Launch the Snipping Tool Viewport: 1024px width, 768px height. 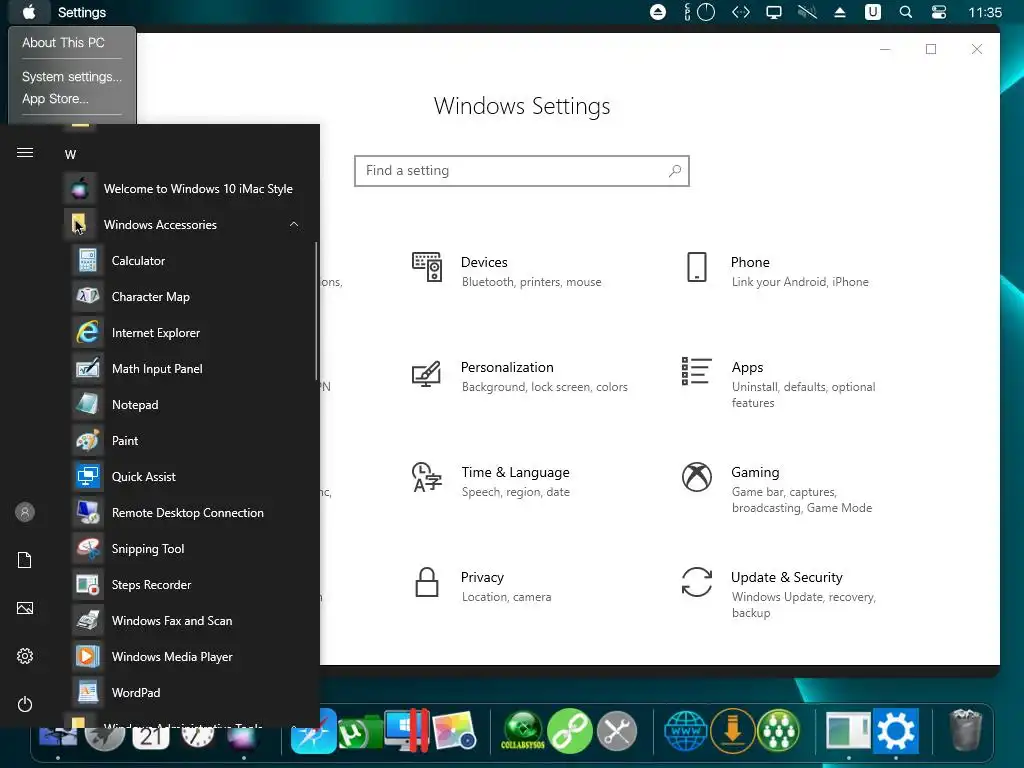(x=189, y=549)
